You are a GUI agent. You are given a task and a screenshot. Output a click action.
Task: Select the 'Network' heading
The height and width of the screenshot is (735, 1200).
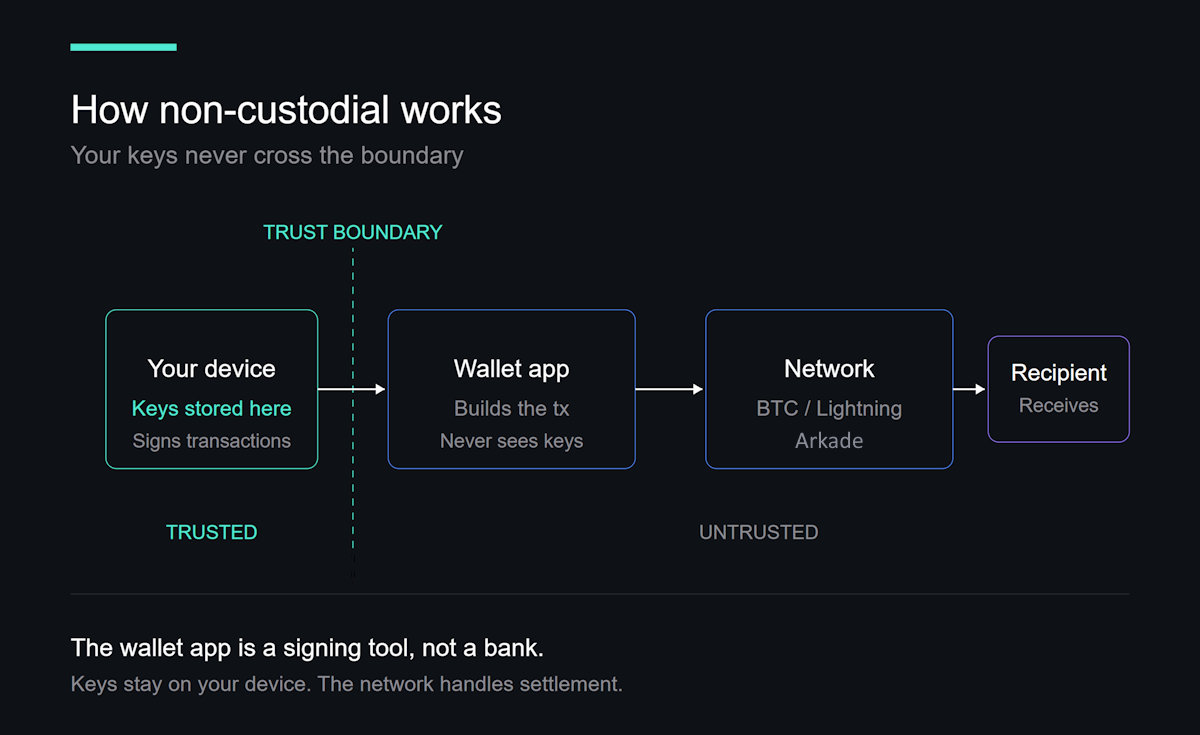pyautogui.click(x=829, y=369)
